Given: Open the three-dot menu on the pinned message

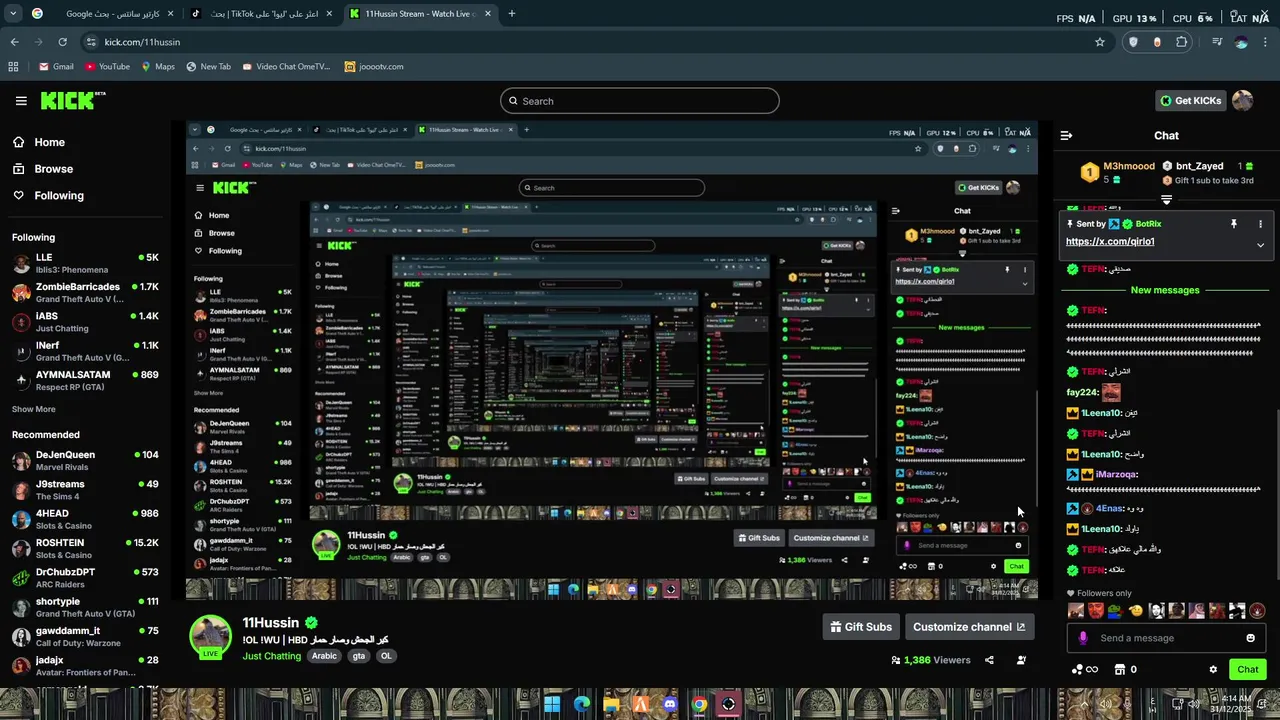Looking at the screenshot, I should (1260, 224).
